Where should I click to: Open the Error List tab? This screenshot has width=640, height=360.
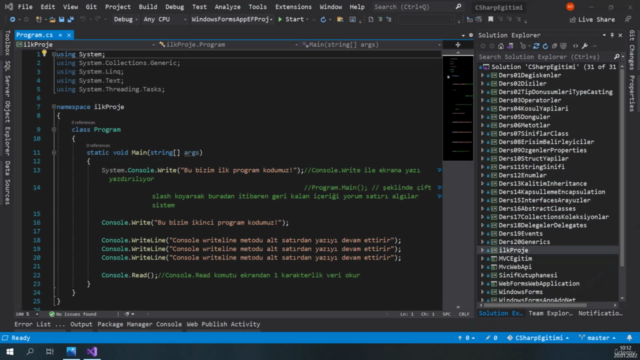click(x=40, y=324)
